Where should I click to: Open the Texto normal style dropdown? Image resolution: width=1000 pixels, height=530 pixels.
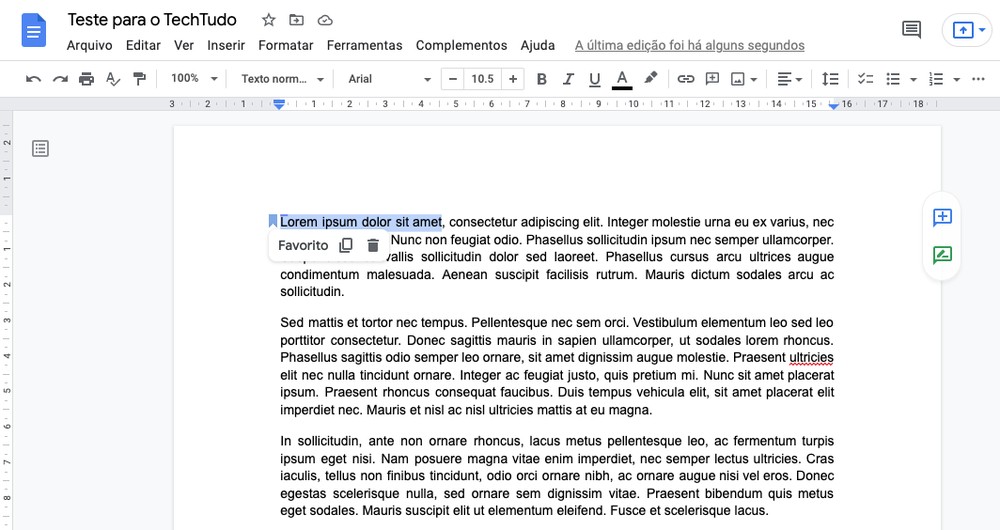(x=283, y=79)
